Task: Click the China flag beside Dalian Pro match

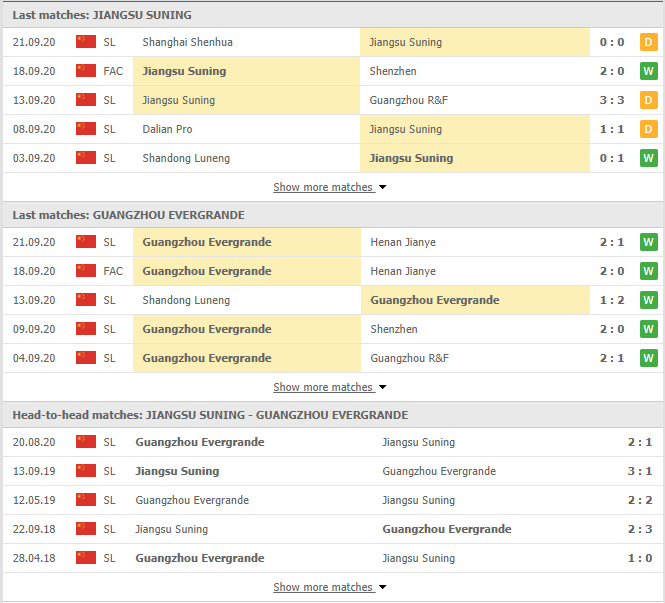Action: [x=86, y=129]
